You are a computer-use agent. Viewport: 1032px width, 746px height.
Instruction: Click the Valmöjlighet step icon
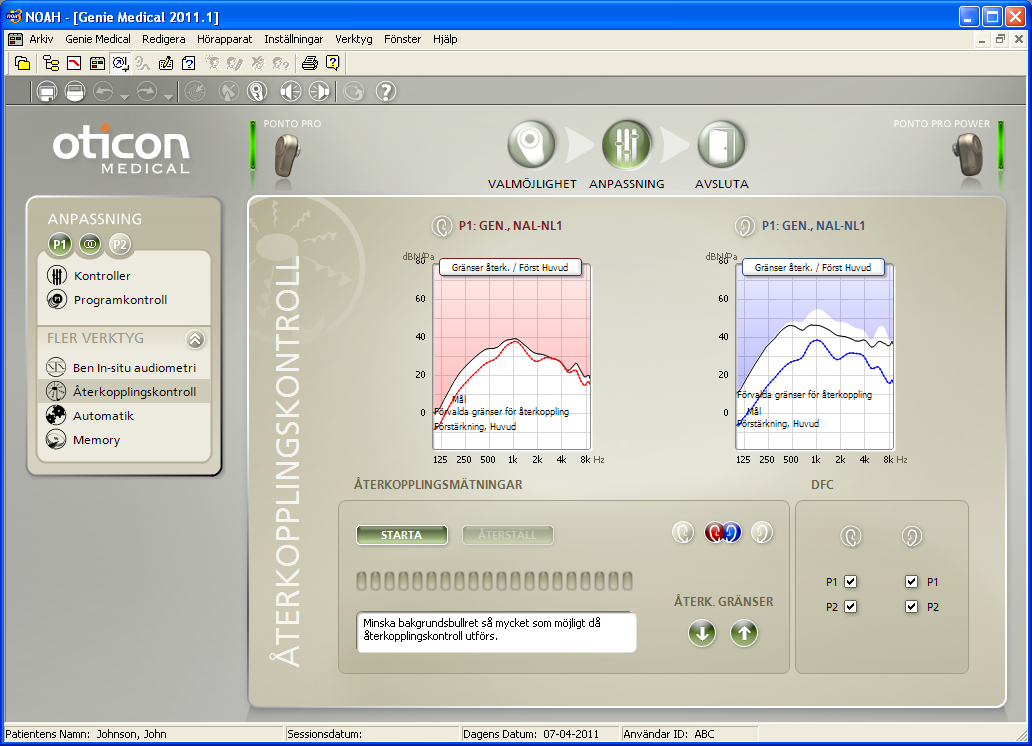[531, 144]
